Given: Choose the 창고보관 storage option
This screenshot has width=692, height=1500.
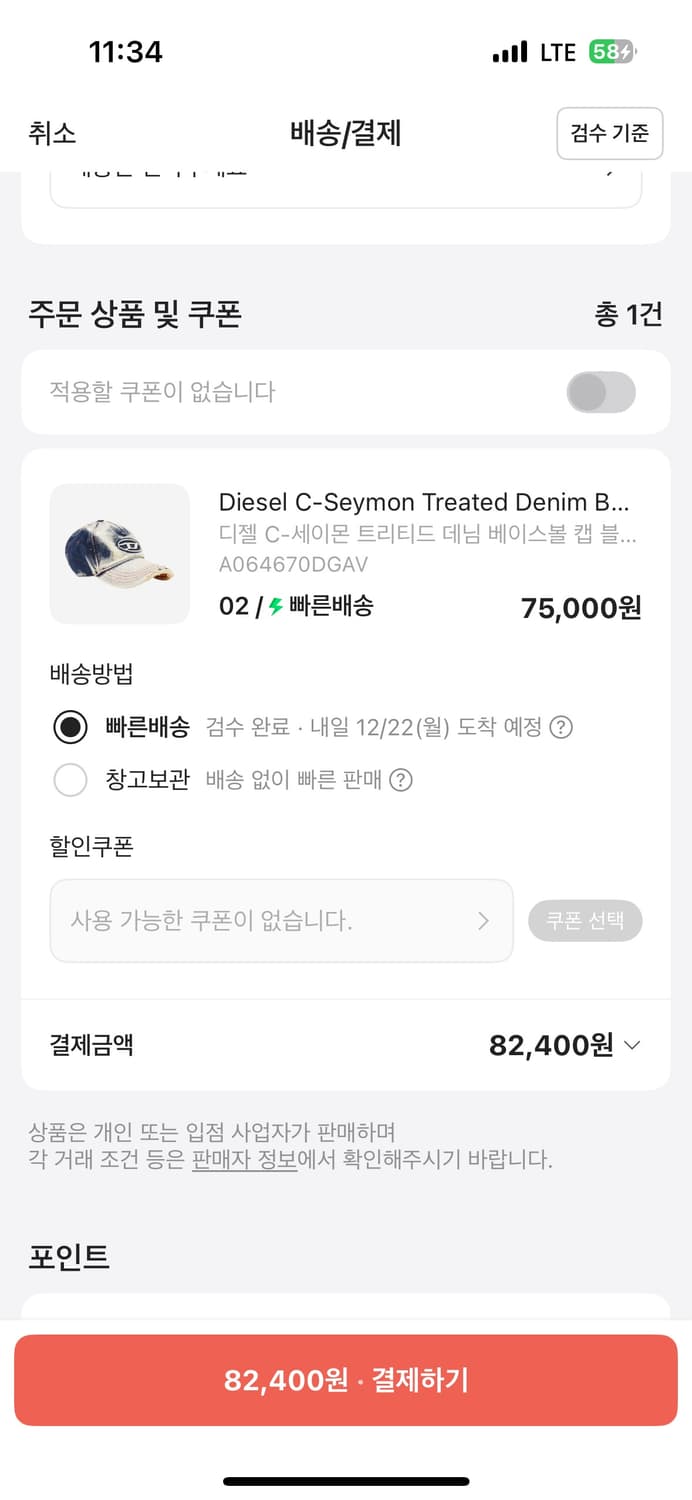Looking at the screenshot, I should click(x=70, y=779).
